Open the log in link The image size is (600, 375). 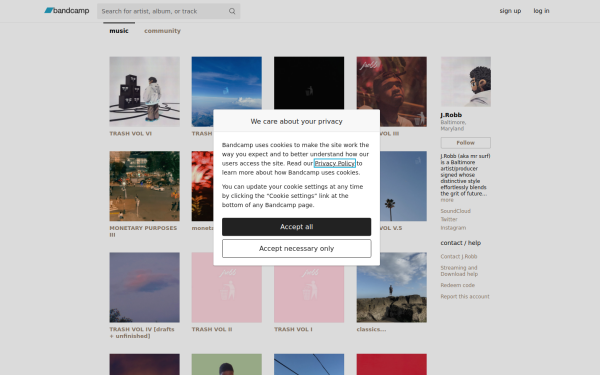click(541, 11)
